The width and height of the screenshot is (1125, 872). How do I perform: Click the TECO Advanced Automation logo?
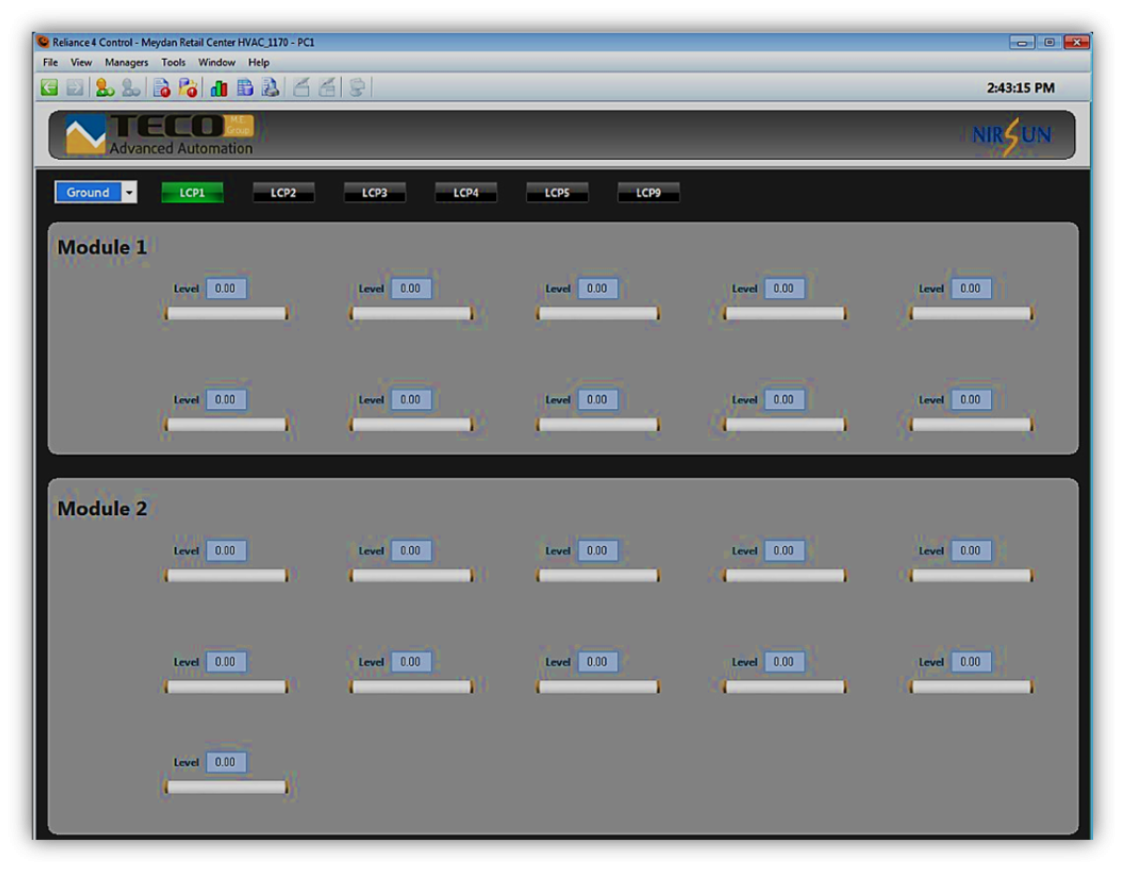pyautogui.click(x=160, y=135)
